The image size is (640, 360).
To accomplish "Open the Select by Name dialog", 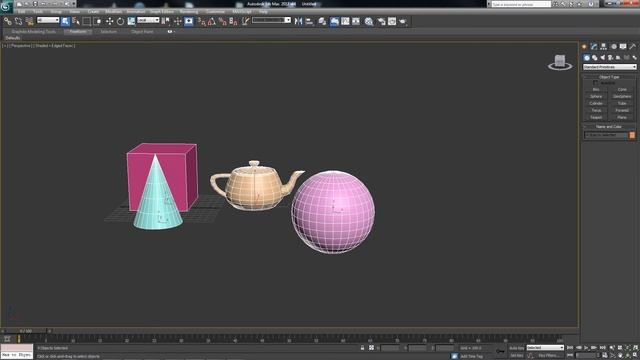I will (x=76, y=21).
